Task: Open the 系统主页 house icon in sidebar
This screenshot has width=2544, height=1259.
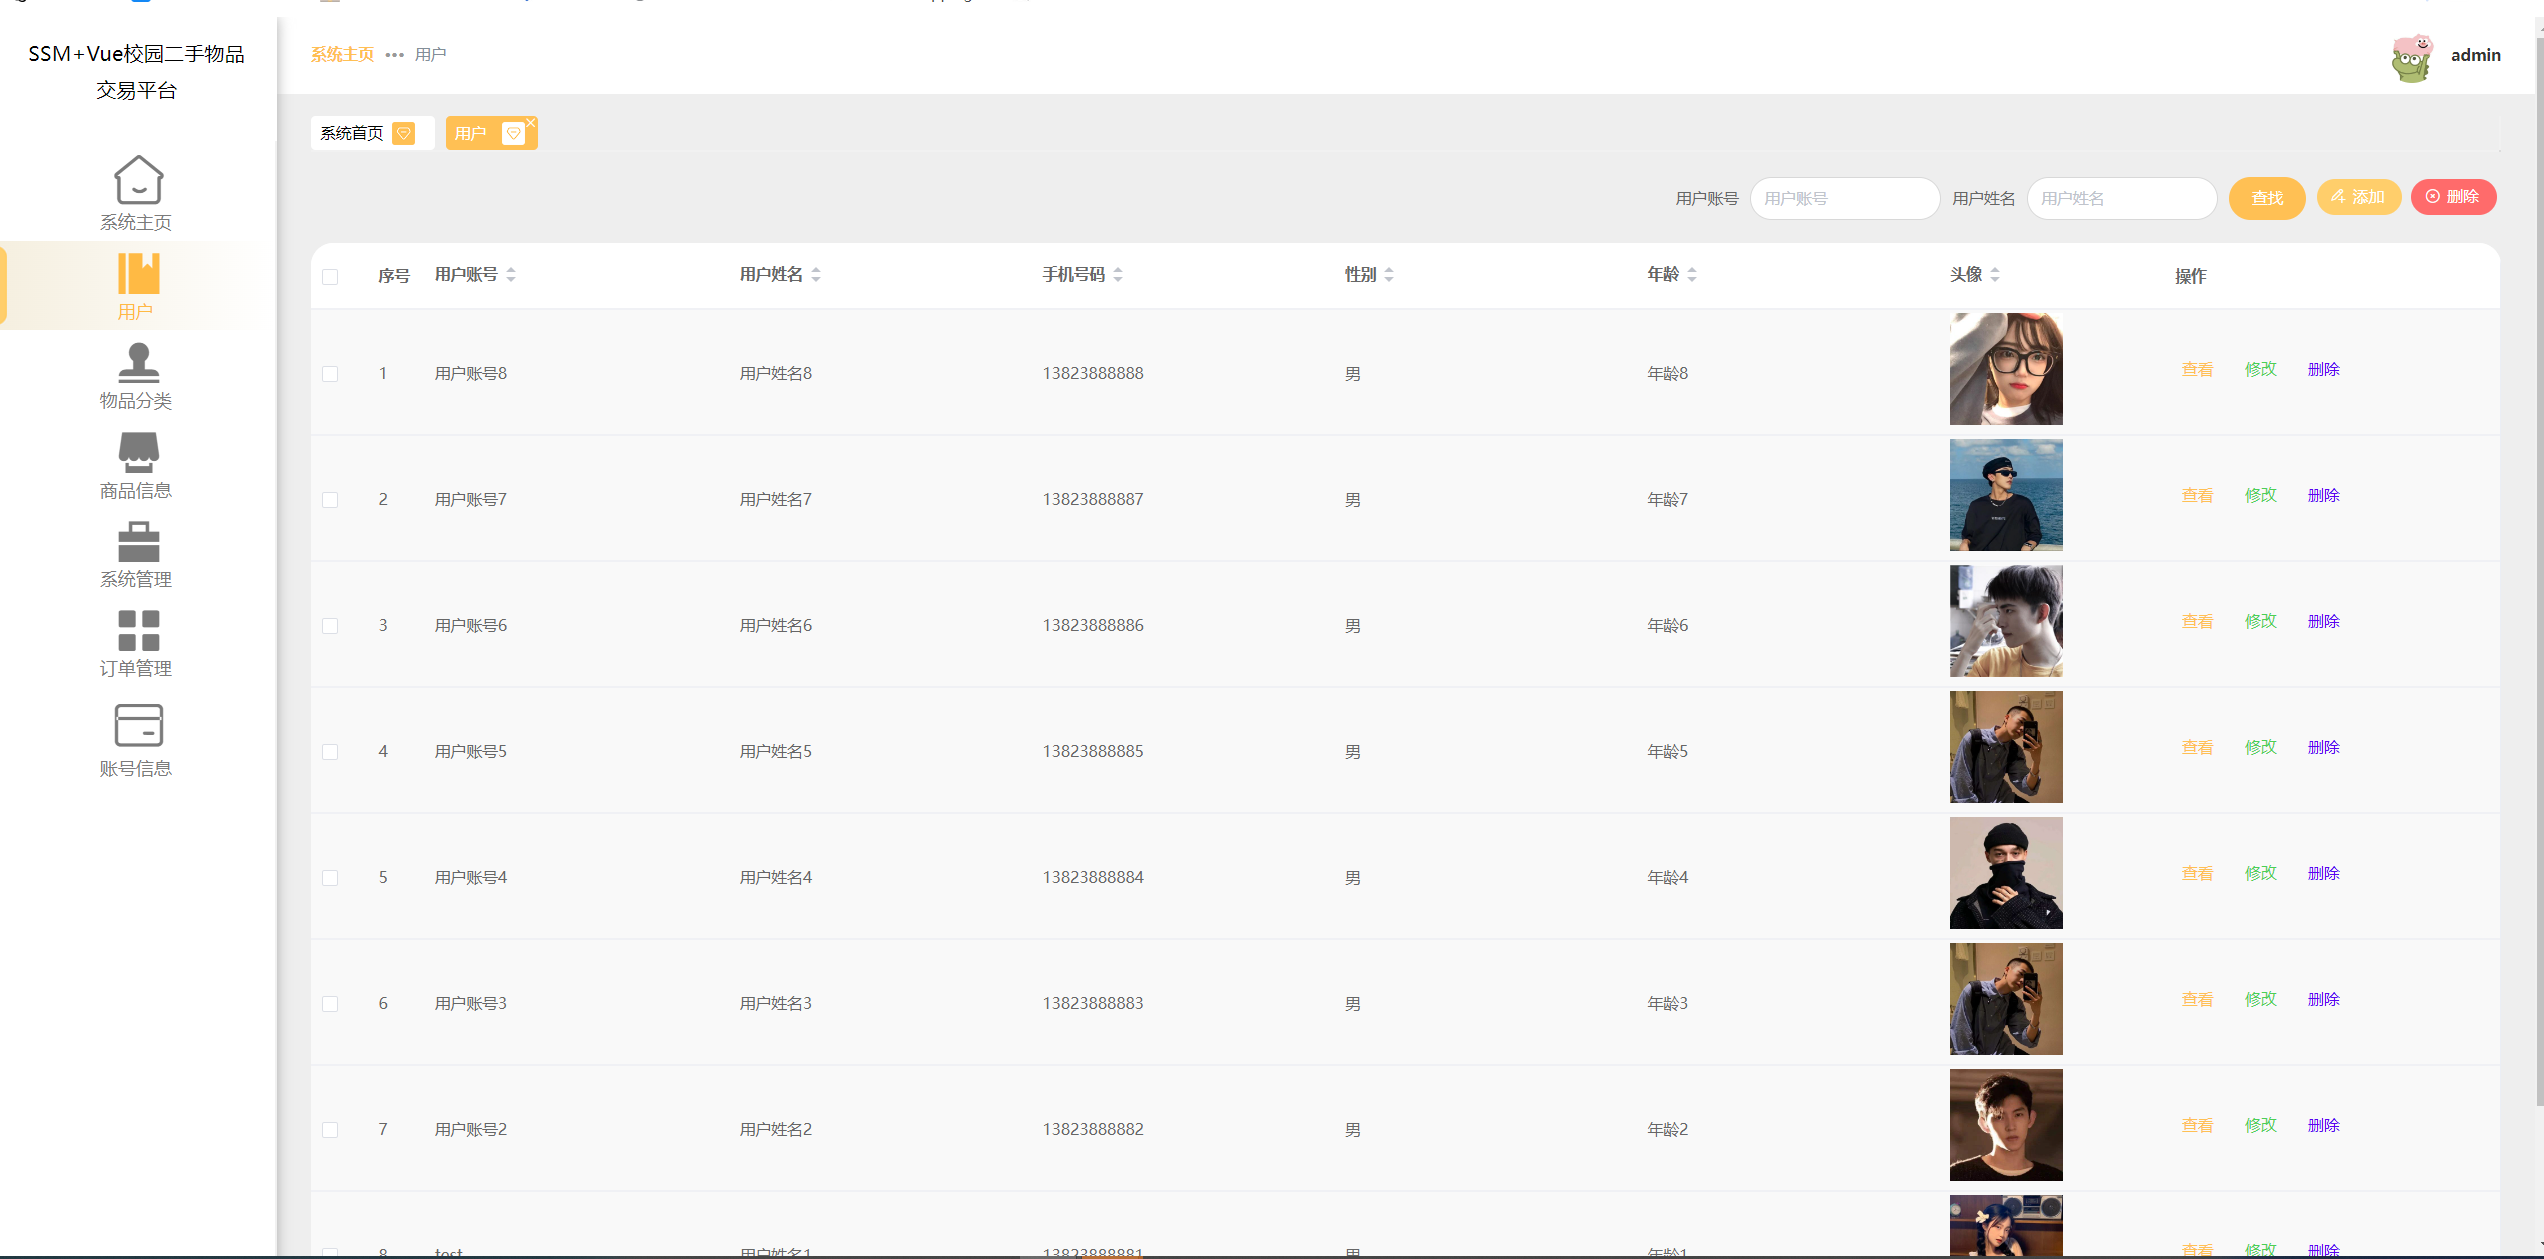Action: tap(138, 180)
